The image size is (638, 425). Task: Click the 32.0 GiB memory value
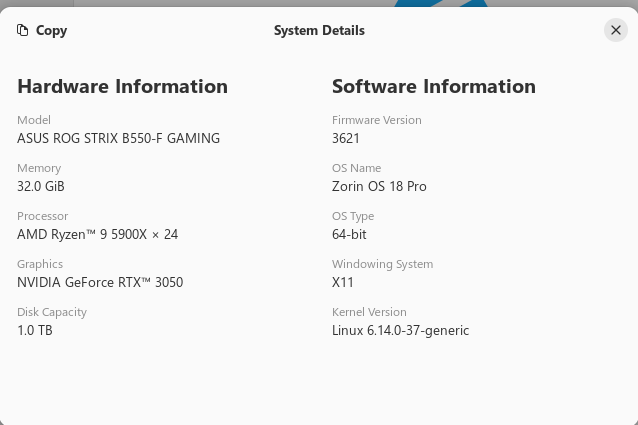coord(41,186)
